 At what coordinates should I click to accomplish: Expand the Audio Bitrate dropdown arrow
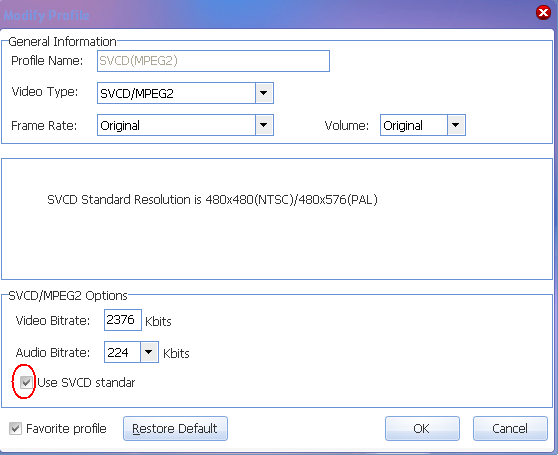coord(149,352)
